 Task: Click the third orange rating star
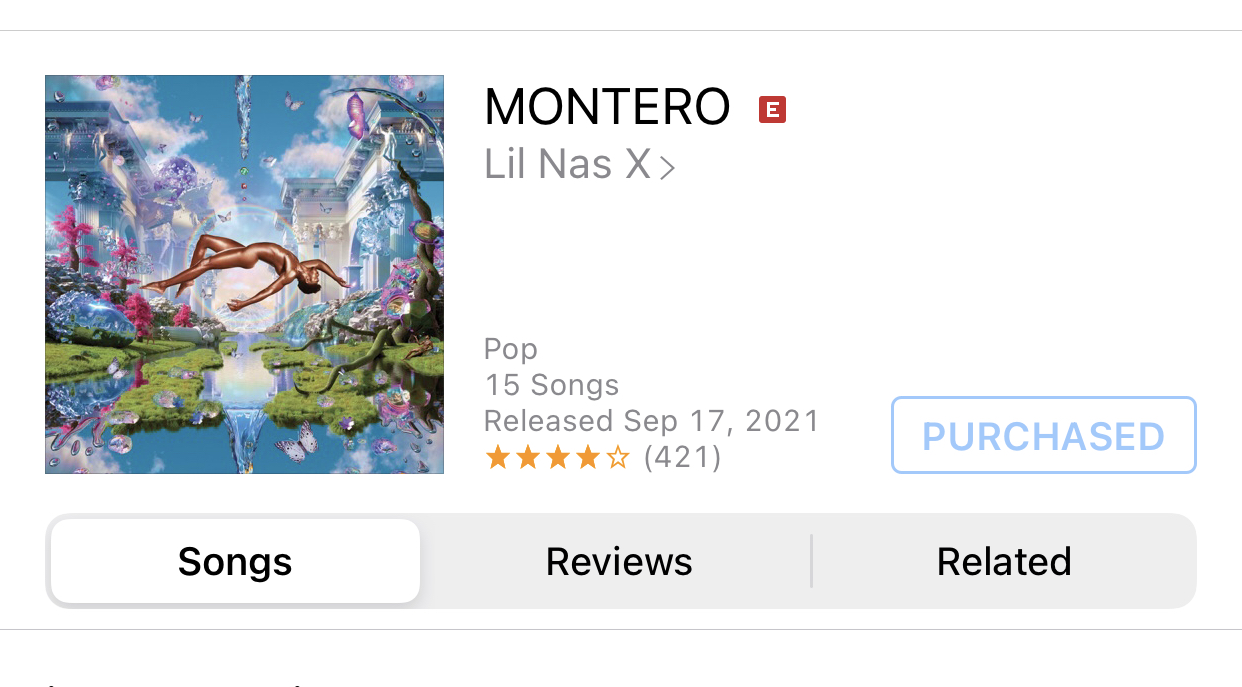[x=557, y=458]
